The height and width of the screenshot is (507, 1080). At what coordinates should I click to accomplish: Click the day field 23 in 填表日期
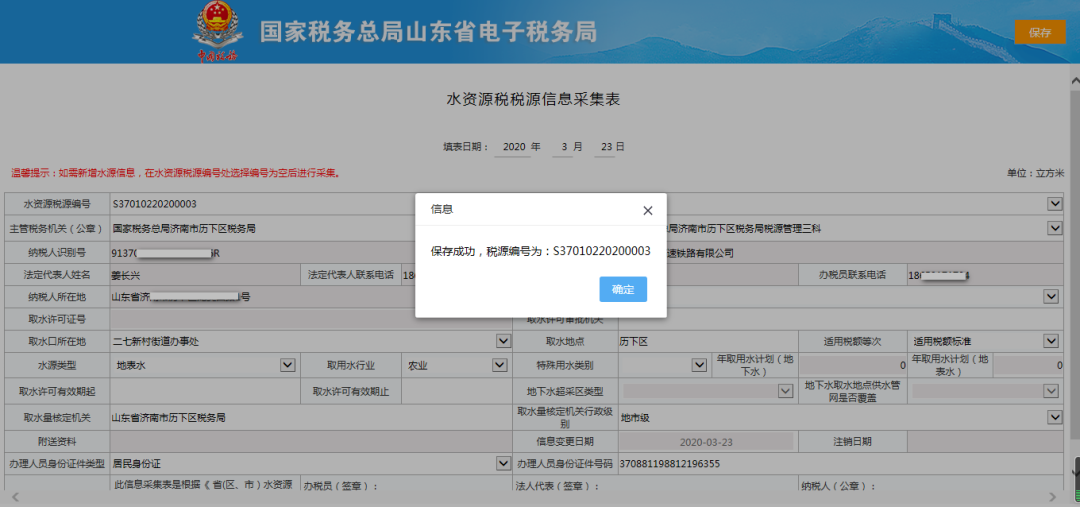point(605,147)
